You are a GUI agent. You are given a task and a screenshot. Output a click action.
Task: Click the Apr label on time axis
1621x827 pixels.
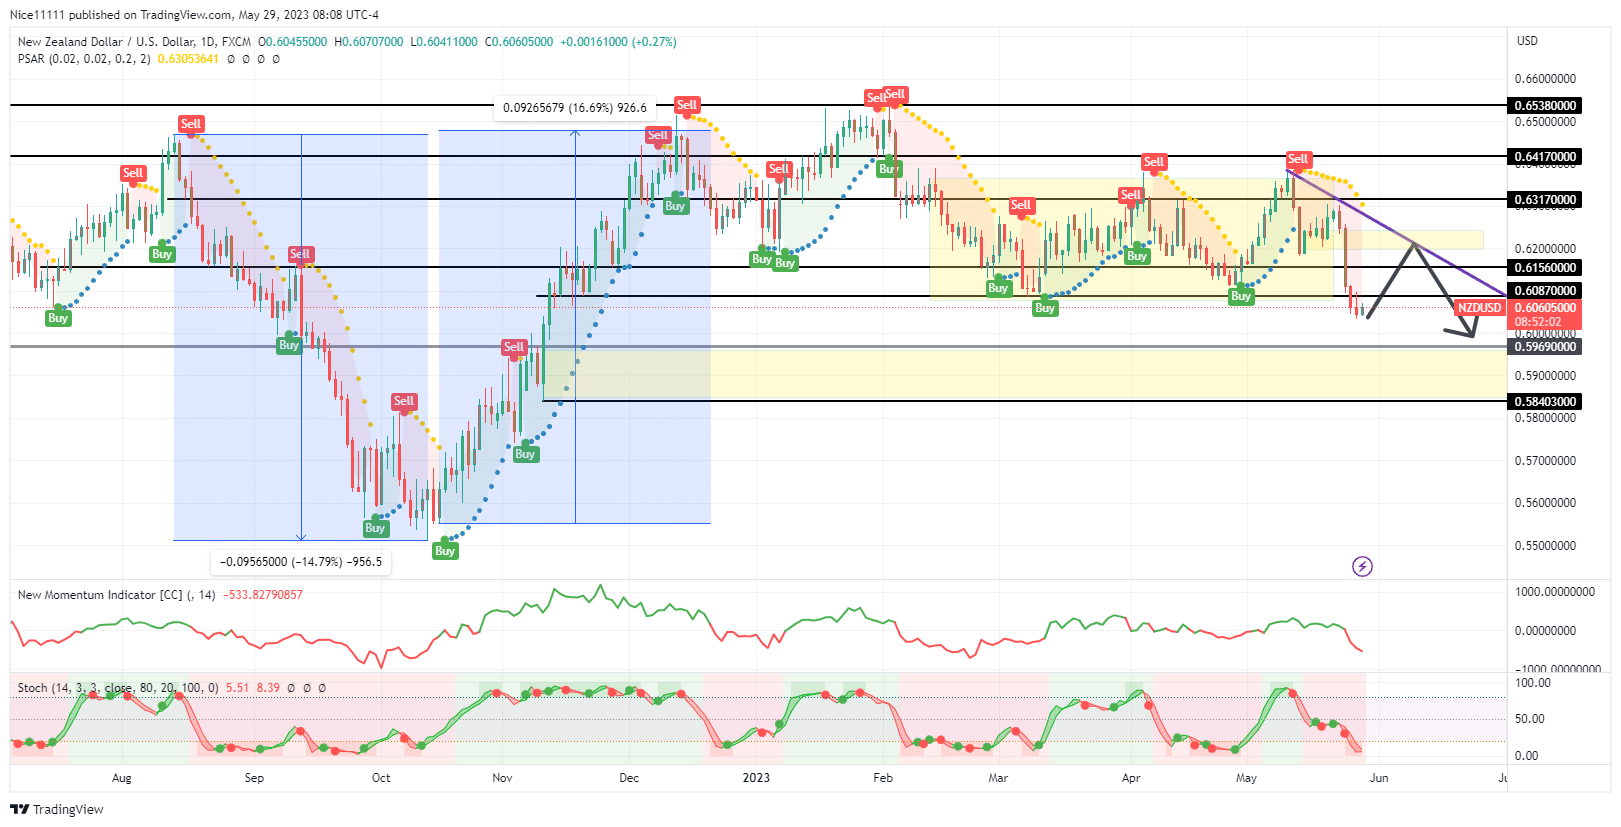(x=1131, y=778)
